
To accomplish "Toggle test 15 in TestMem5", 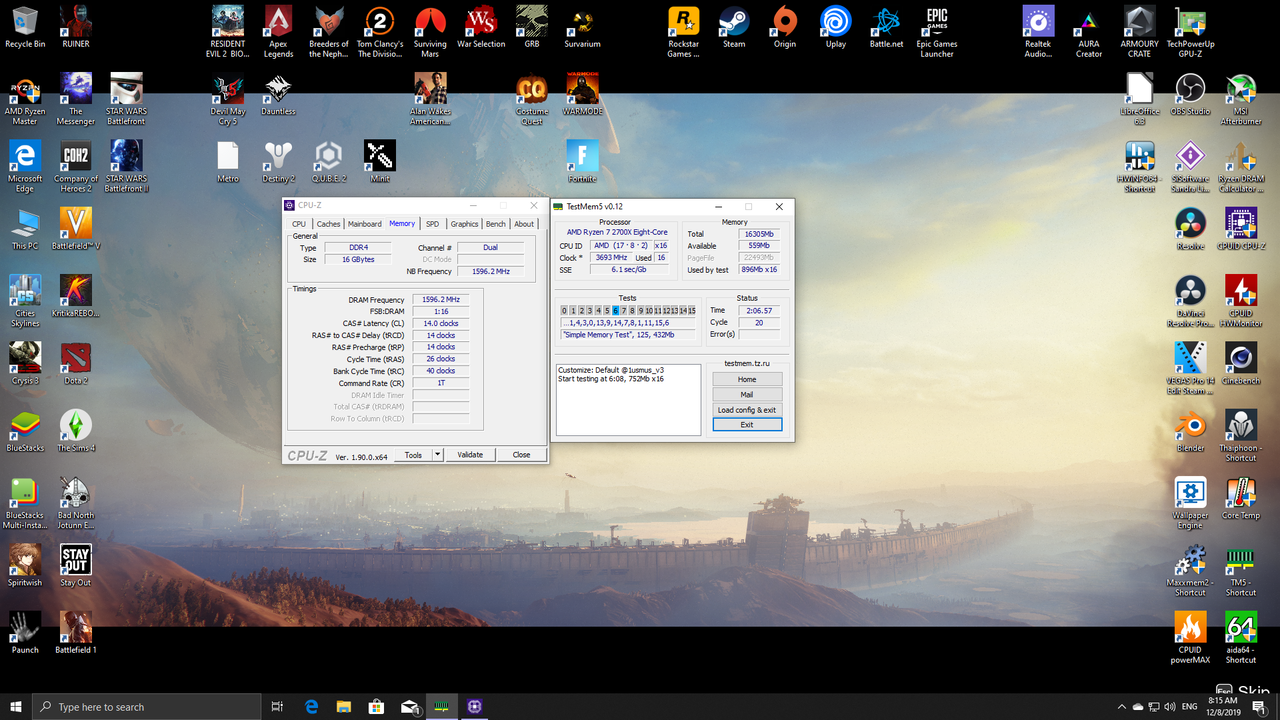I will pyautogui.click(x=692, y=310).
